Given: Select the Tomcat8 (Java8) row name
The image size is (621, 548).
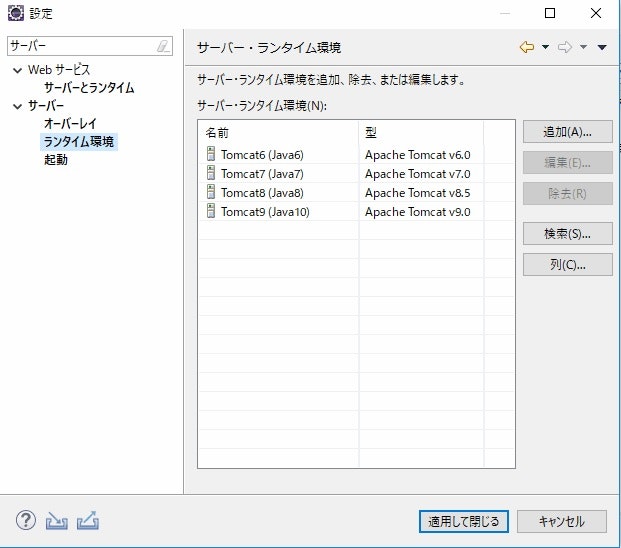Looking at the screenshot, I should pos(262,192).
